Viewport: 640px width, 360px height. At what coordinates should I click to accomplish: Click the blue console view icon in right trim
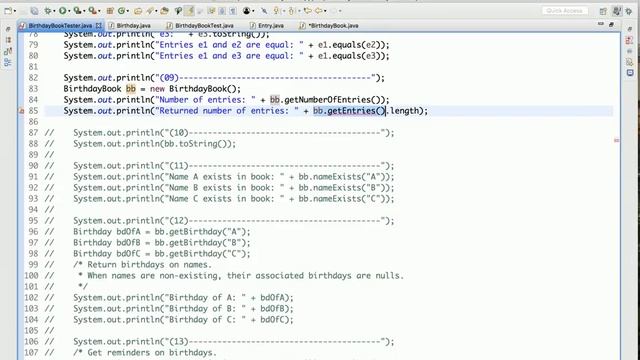(x=630, y=73)
